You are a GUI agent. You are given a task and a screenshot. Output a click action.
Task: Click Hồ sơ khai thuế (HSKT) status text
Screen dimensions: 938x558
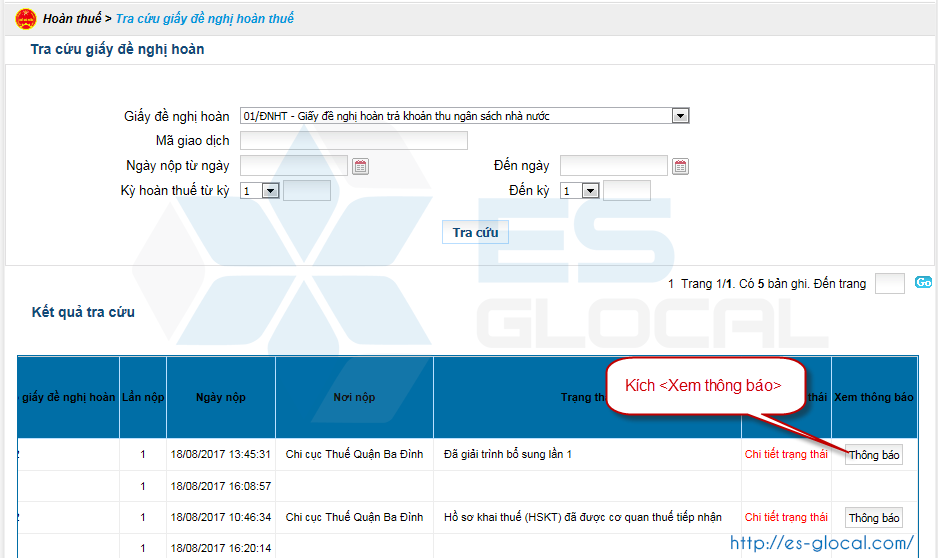tap(583, 517)
